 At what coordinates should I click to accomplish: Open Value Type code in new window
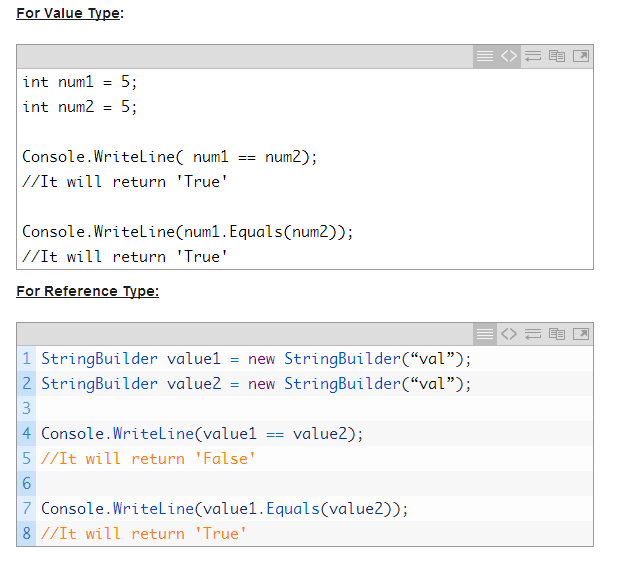(580, 57)
